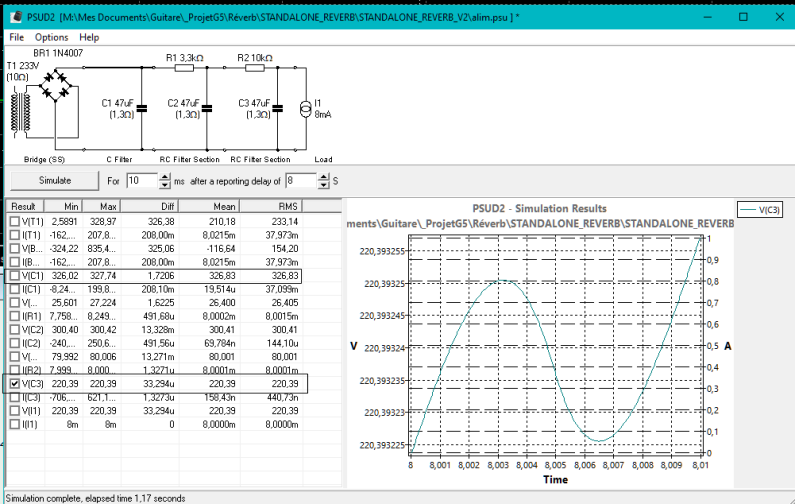Screen dimensions: 795x504
Task: Click the C2 47uF capacitor symbol
Action: click(205, 108)
